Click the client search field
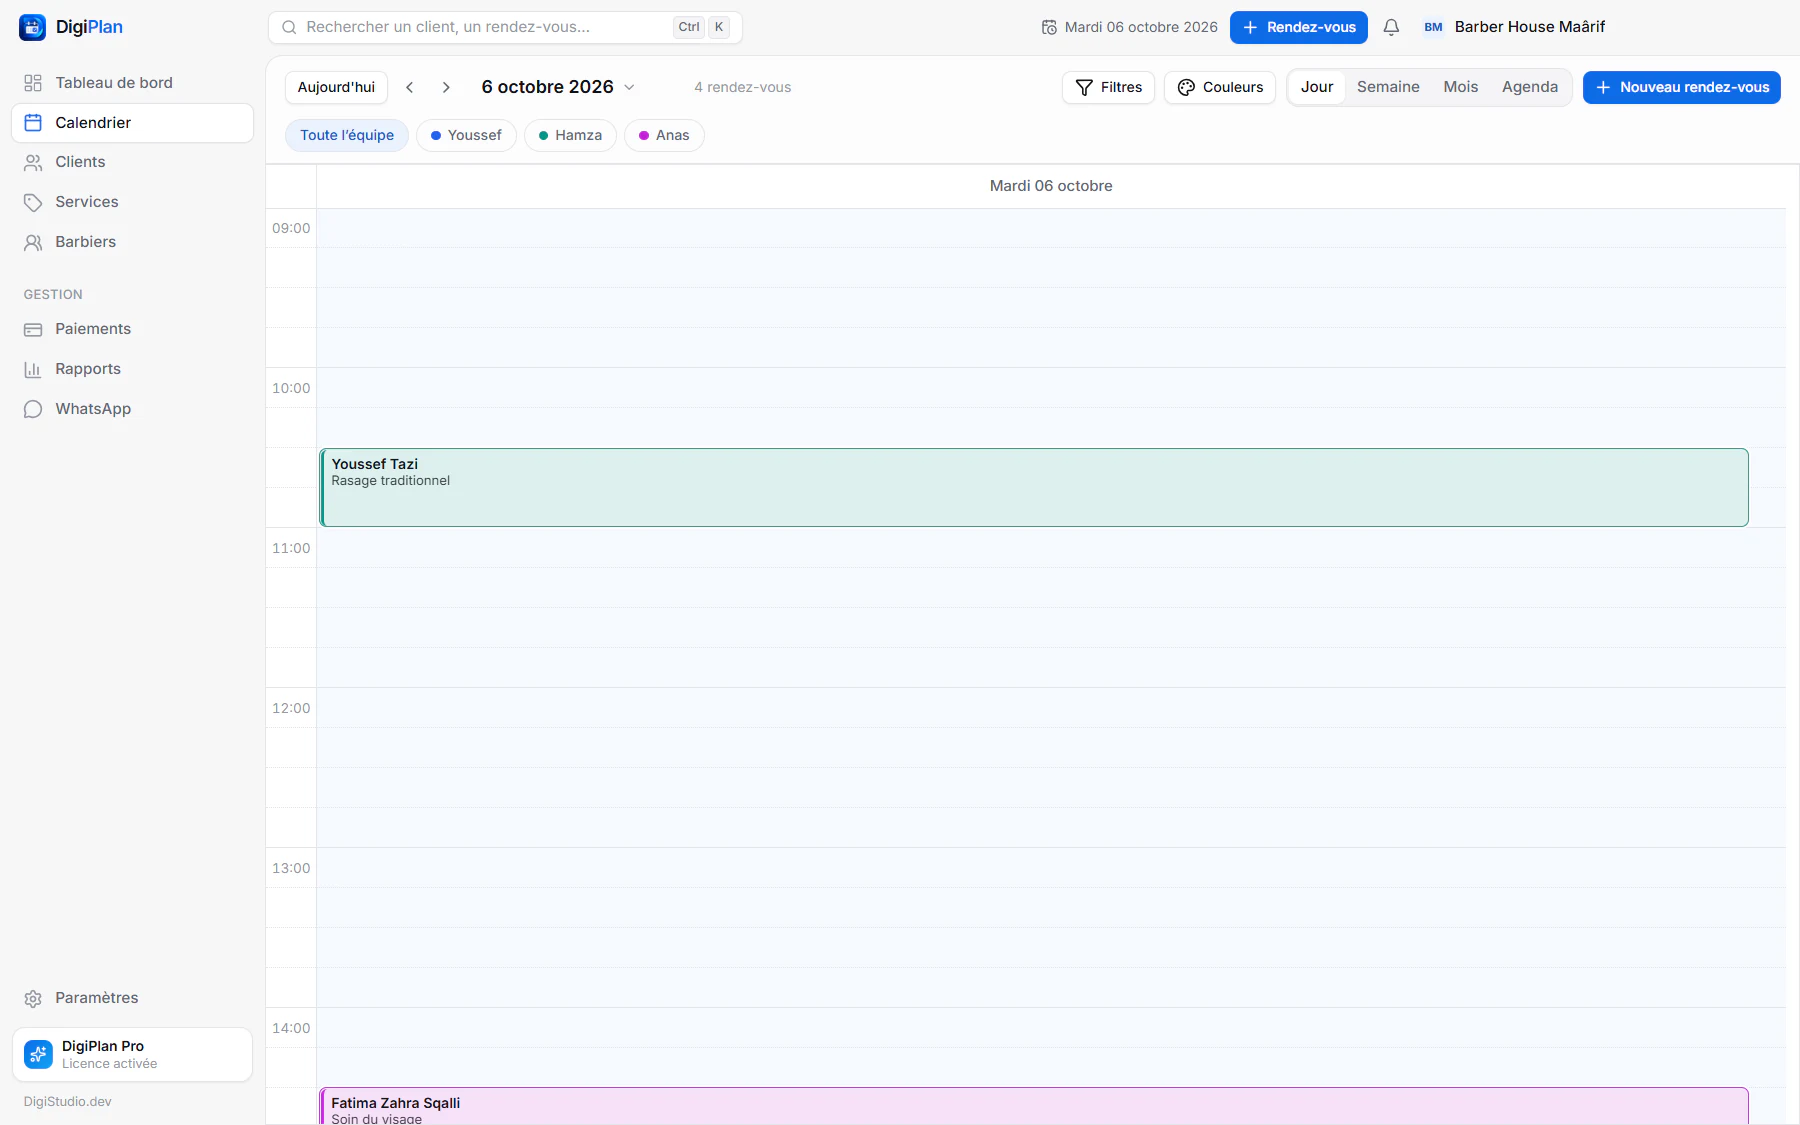 coord(505,27)
